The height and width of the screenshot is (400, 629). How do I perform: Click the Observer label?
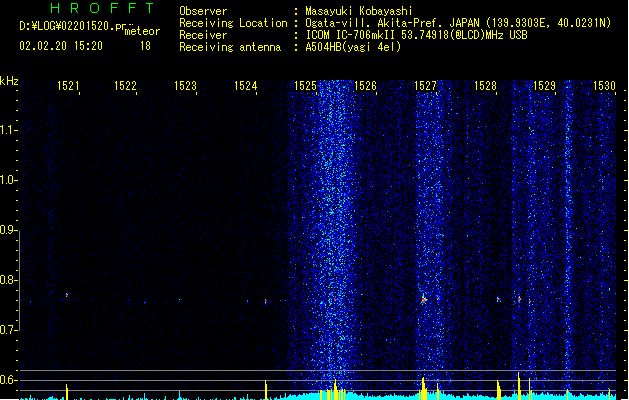coord(203,11)
